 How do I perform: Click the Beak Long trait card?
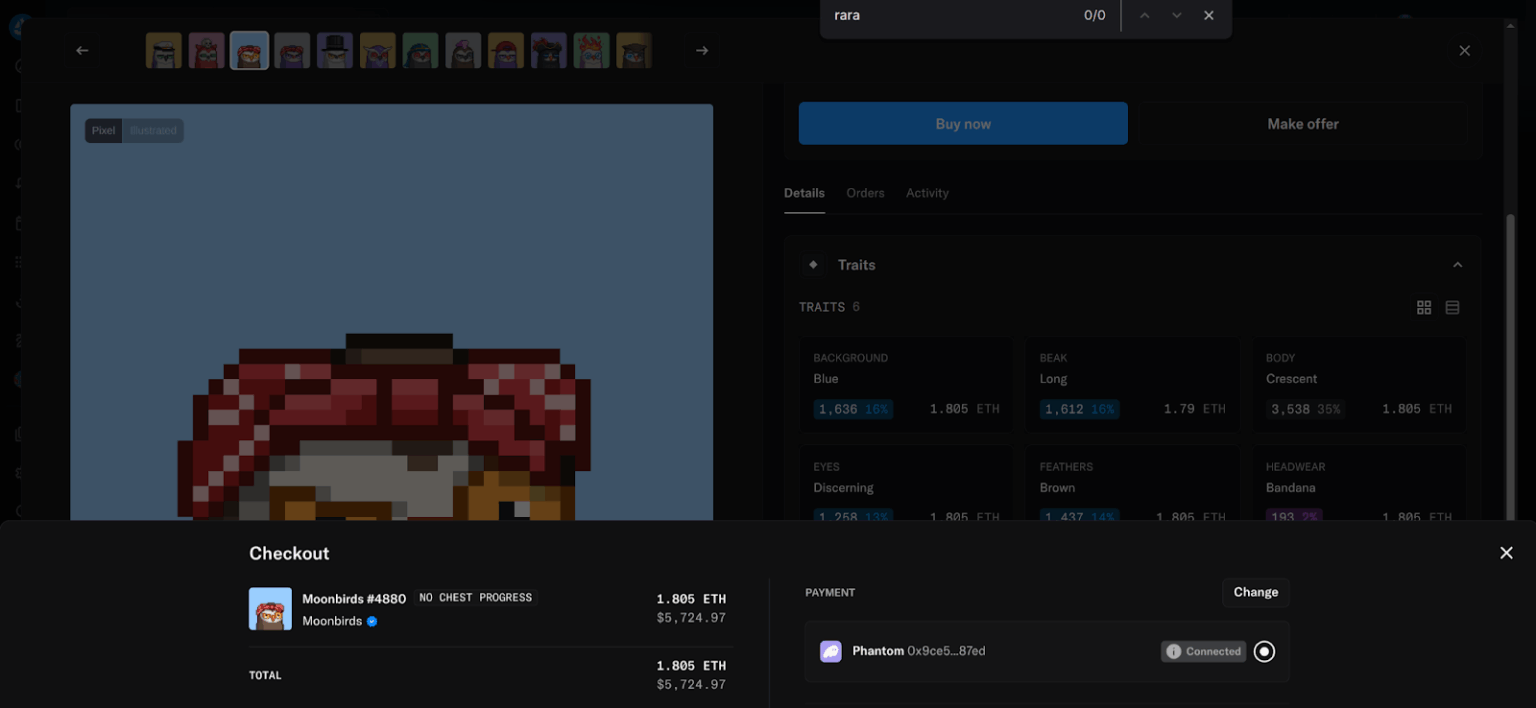pyautogui.click(x=1132, y=385)
